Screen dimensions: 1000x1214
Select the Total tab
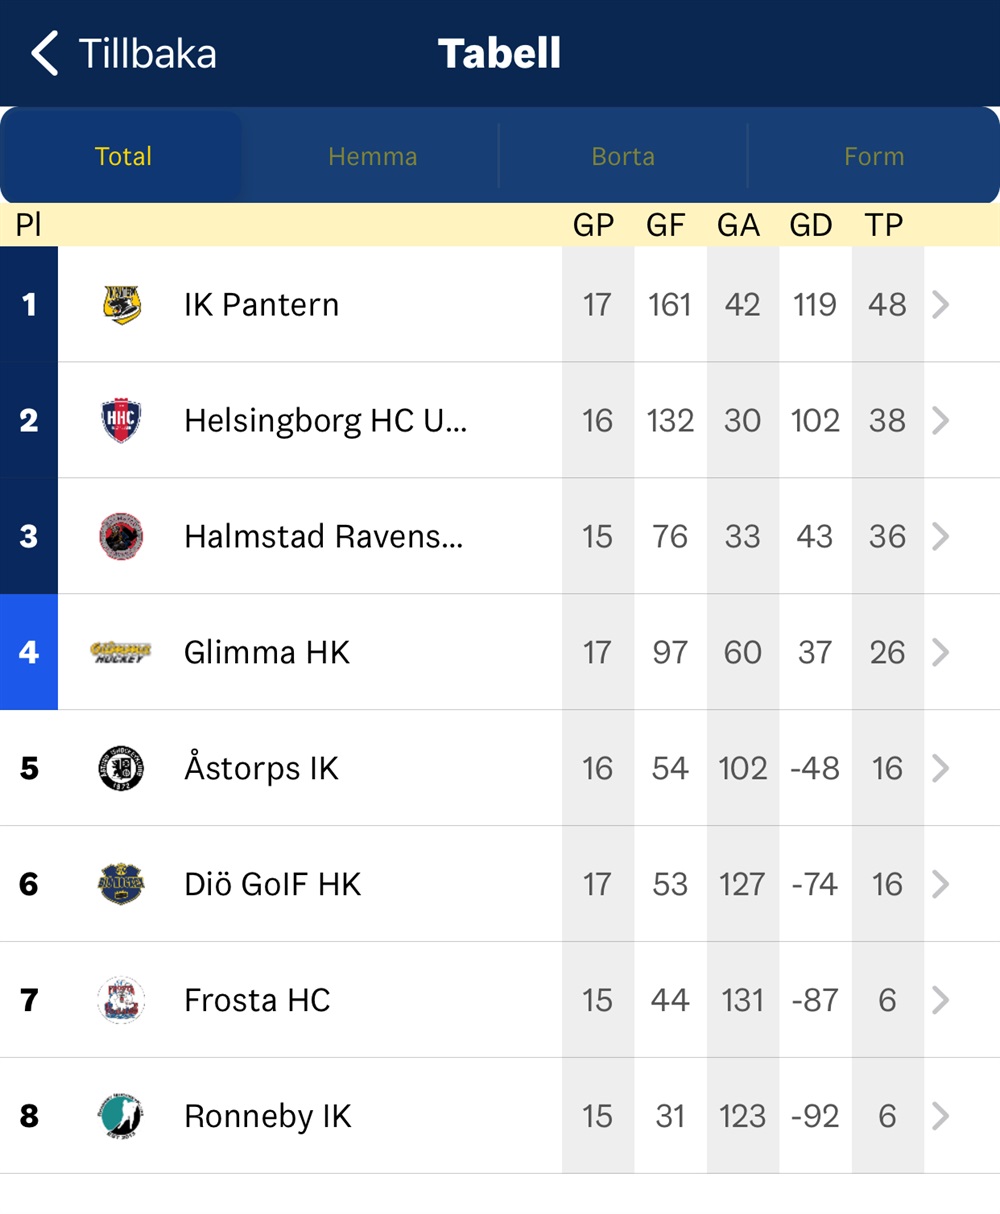coord(123,156)
